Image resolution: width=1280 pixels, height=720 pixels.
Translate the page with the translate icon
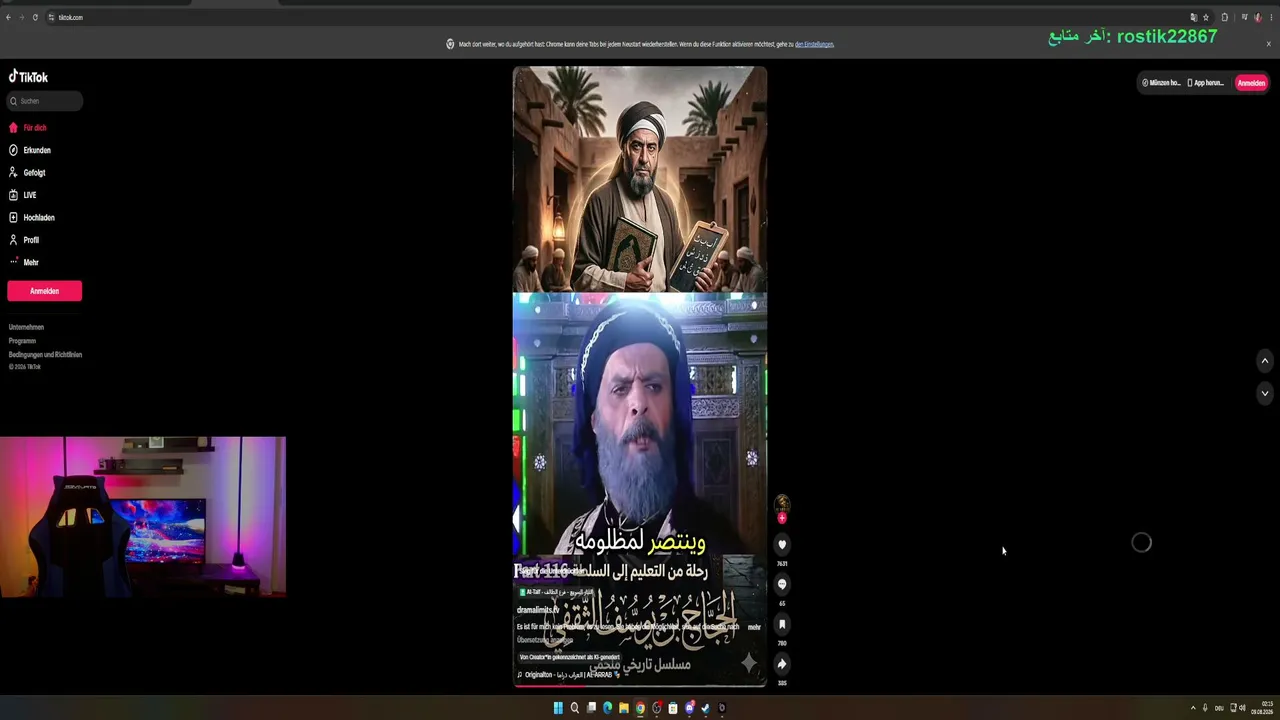pyautogui.click(x=1193, y=17)
